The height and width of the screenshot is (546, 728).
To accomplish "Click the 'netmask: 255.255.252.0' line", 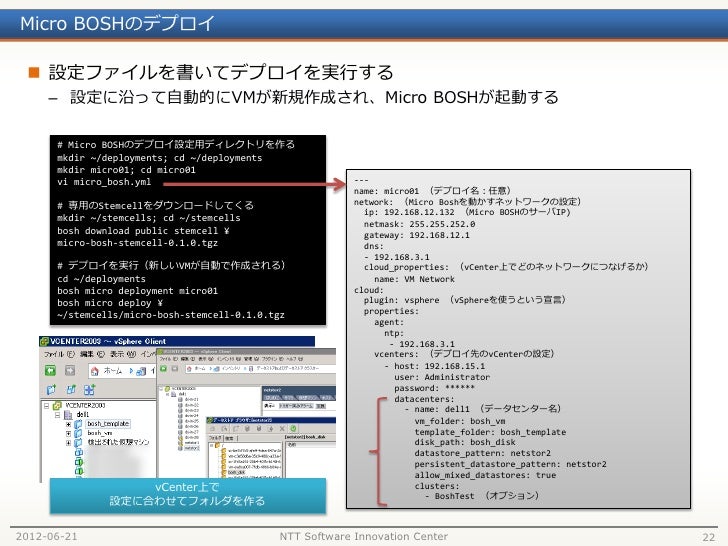I will pyautogui.click(x=419, y=224).
